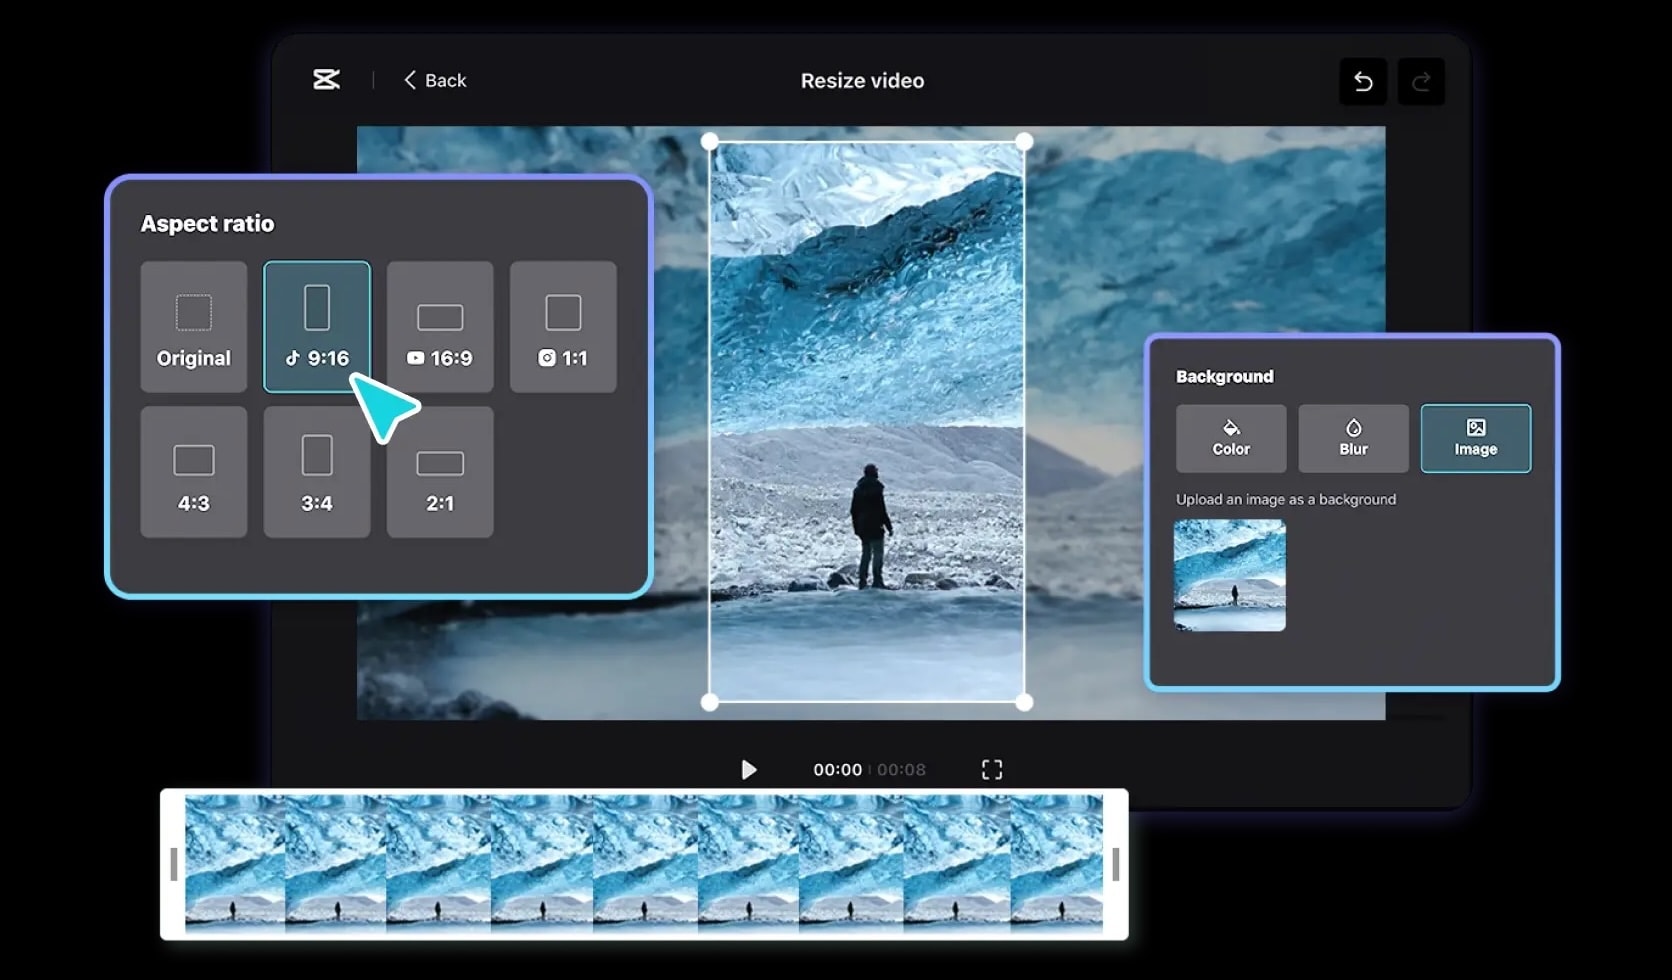Undo the last action
Image resolution: width=1672 pixels, height=980 pixels.
pos(1363,81)
